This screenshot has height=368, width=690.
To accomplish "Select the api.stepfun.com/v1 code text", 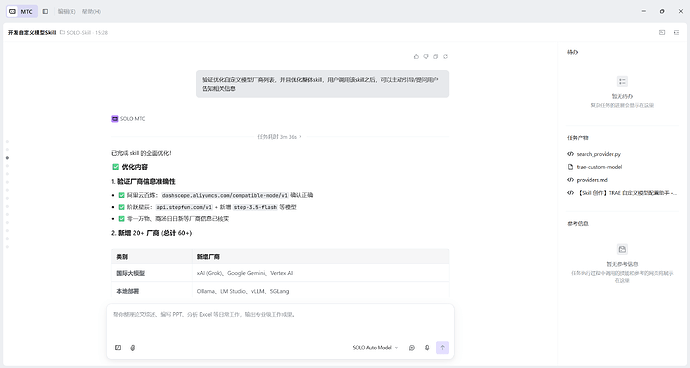I will (184, 207).
